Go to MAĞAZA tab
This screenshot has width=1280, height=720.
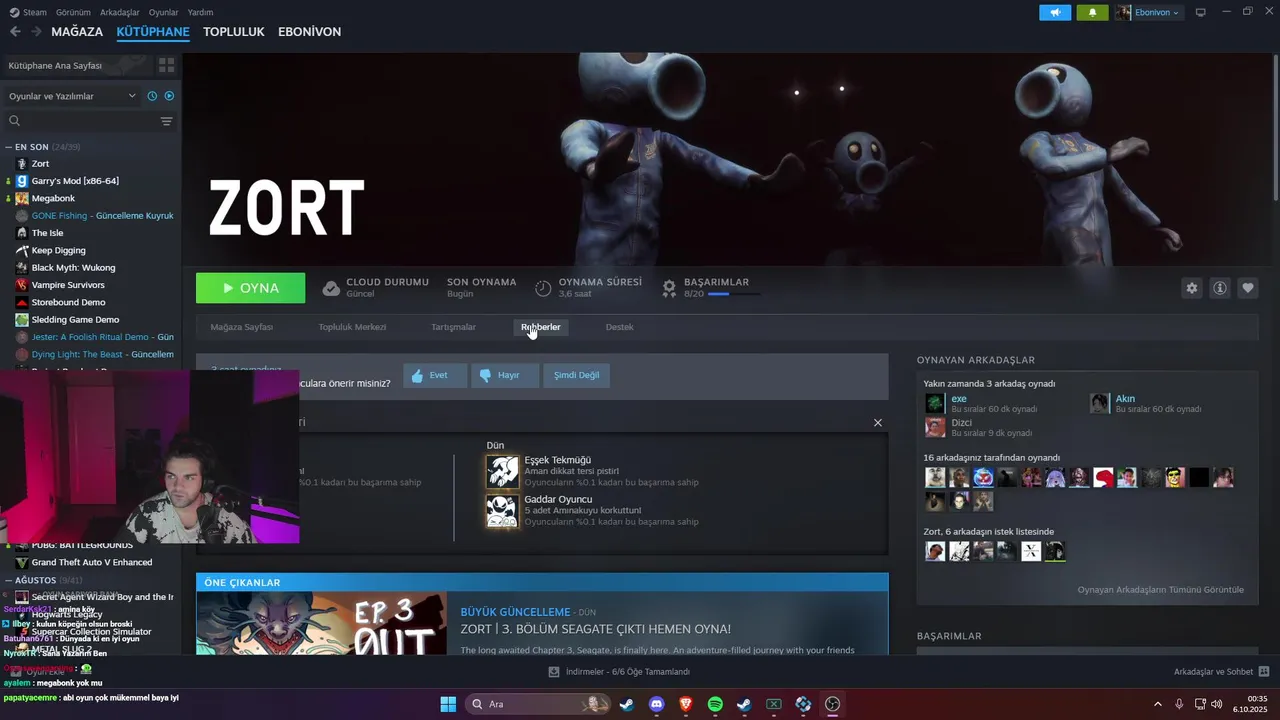pos(77,32)
